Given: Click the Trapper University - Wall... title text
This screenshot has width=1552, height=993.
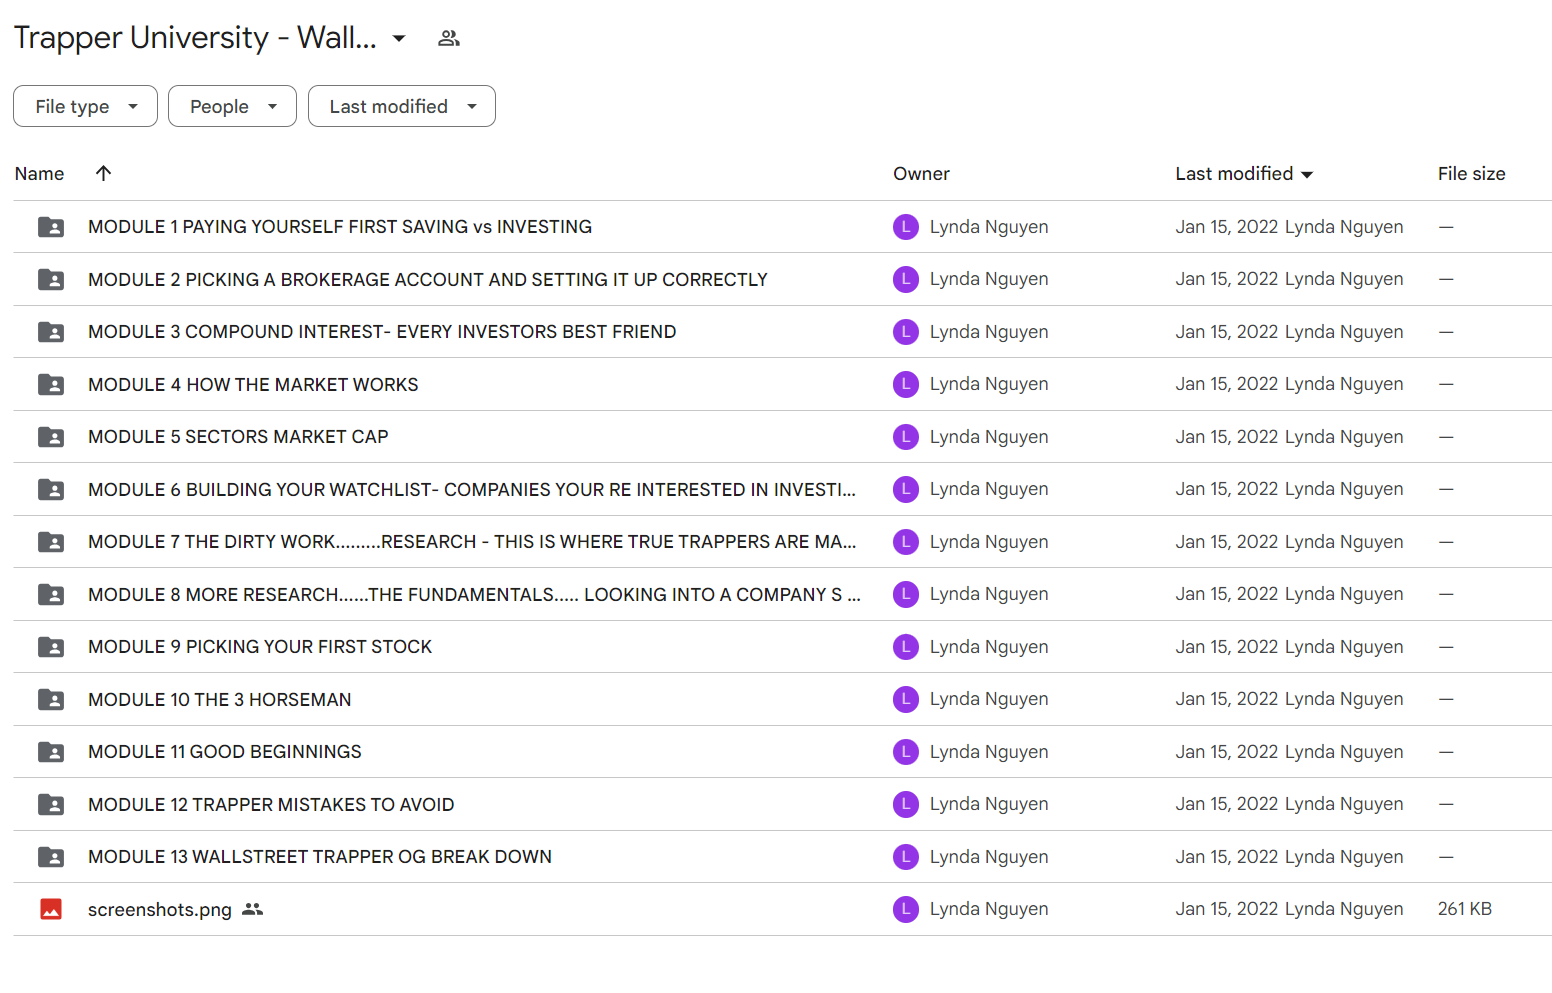Looking at the screenshot, I should coord(195,38).
